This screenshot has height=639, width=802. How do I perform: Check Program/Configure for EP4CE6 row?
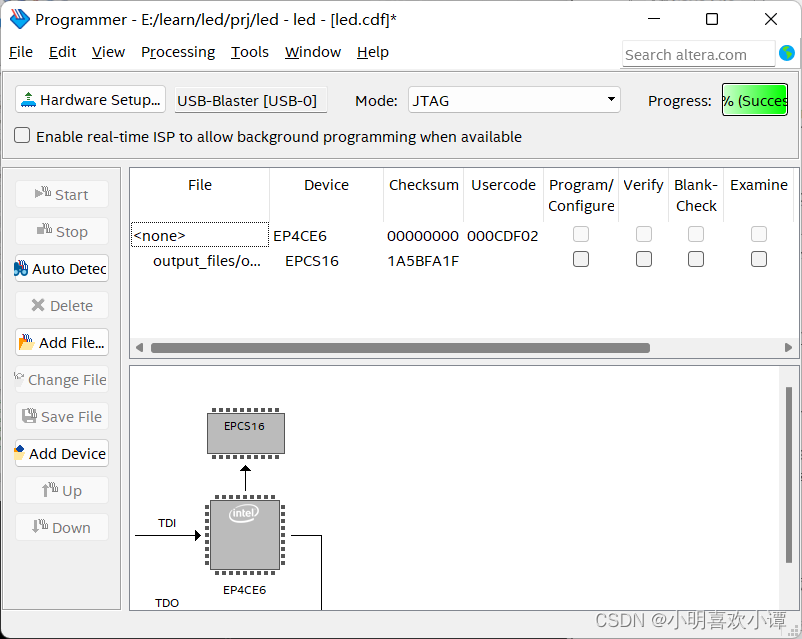581,234
